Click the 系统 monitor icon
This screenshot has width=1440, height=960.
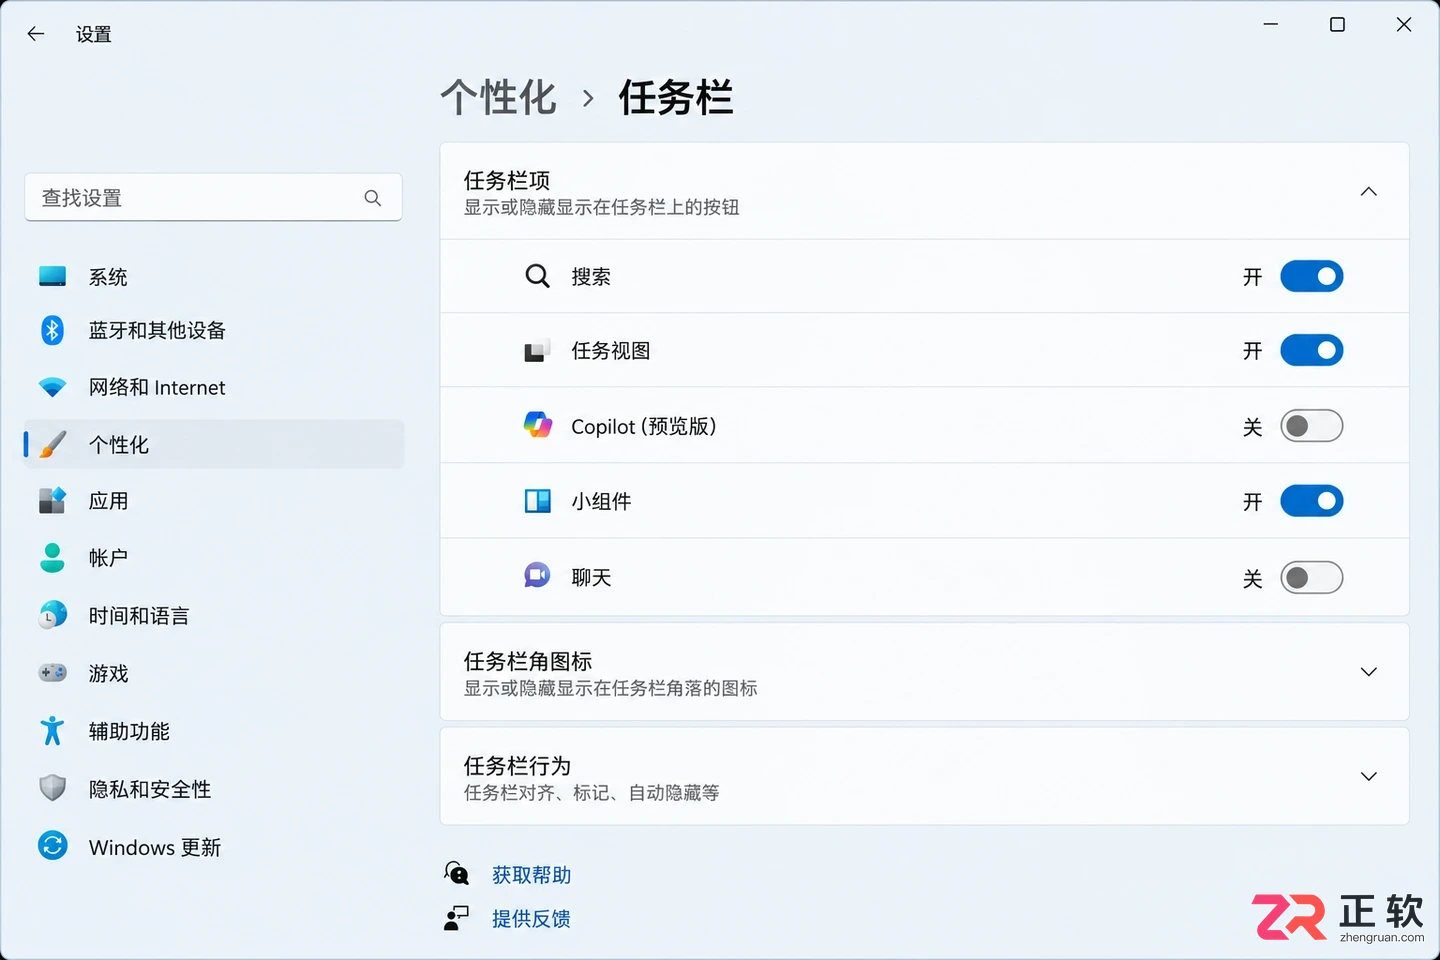[x=52, y=276]
